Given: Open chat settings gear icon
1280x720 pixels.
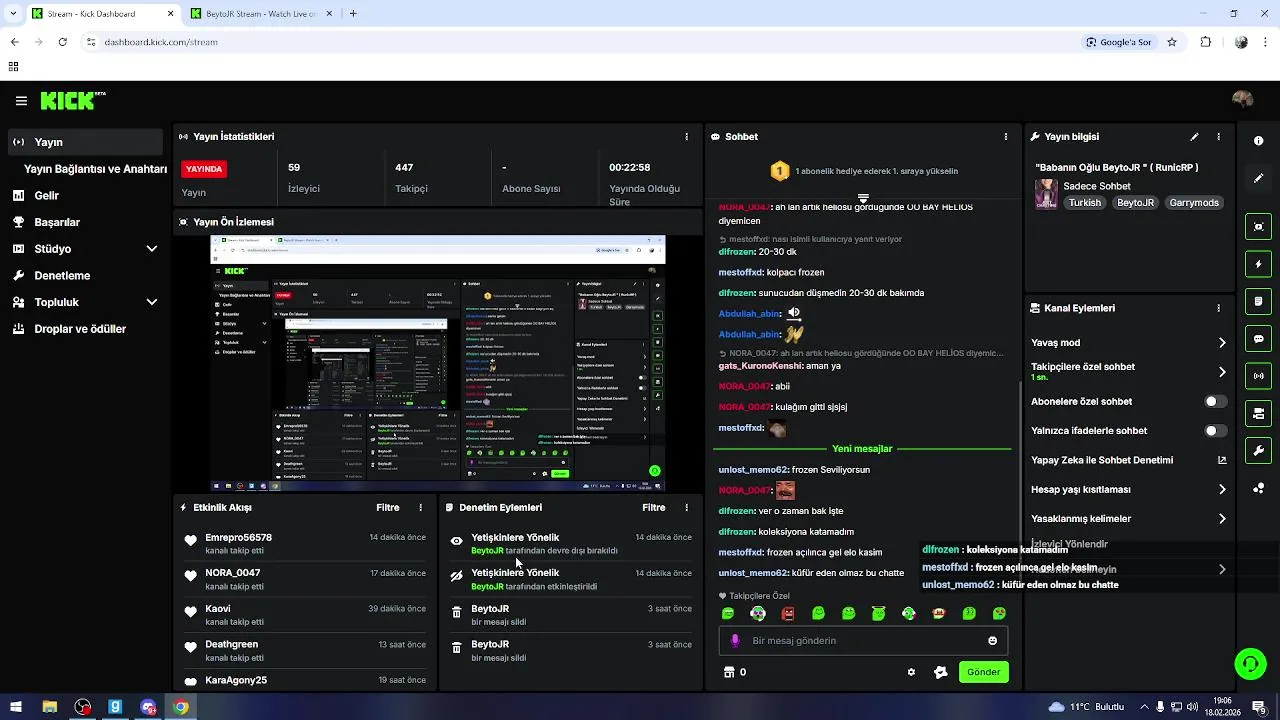Looking at the screenshot, I should click(x=911, y=672).
